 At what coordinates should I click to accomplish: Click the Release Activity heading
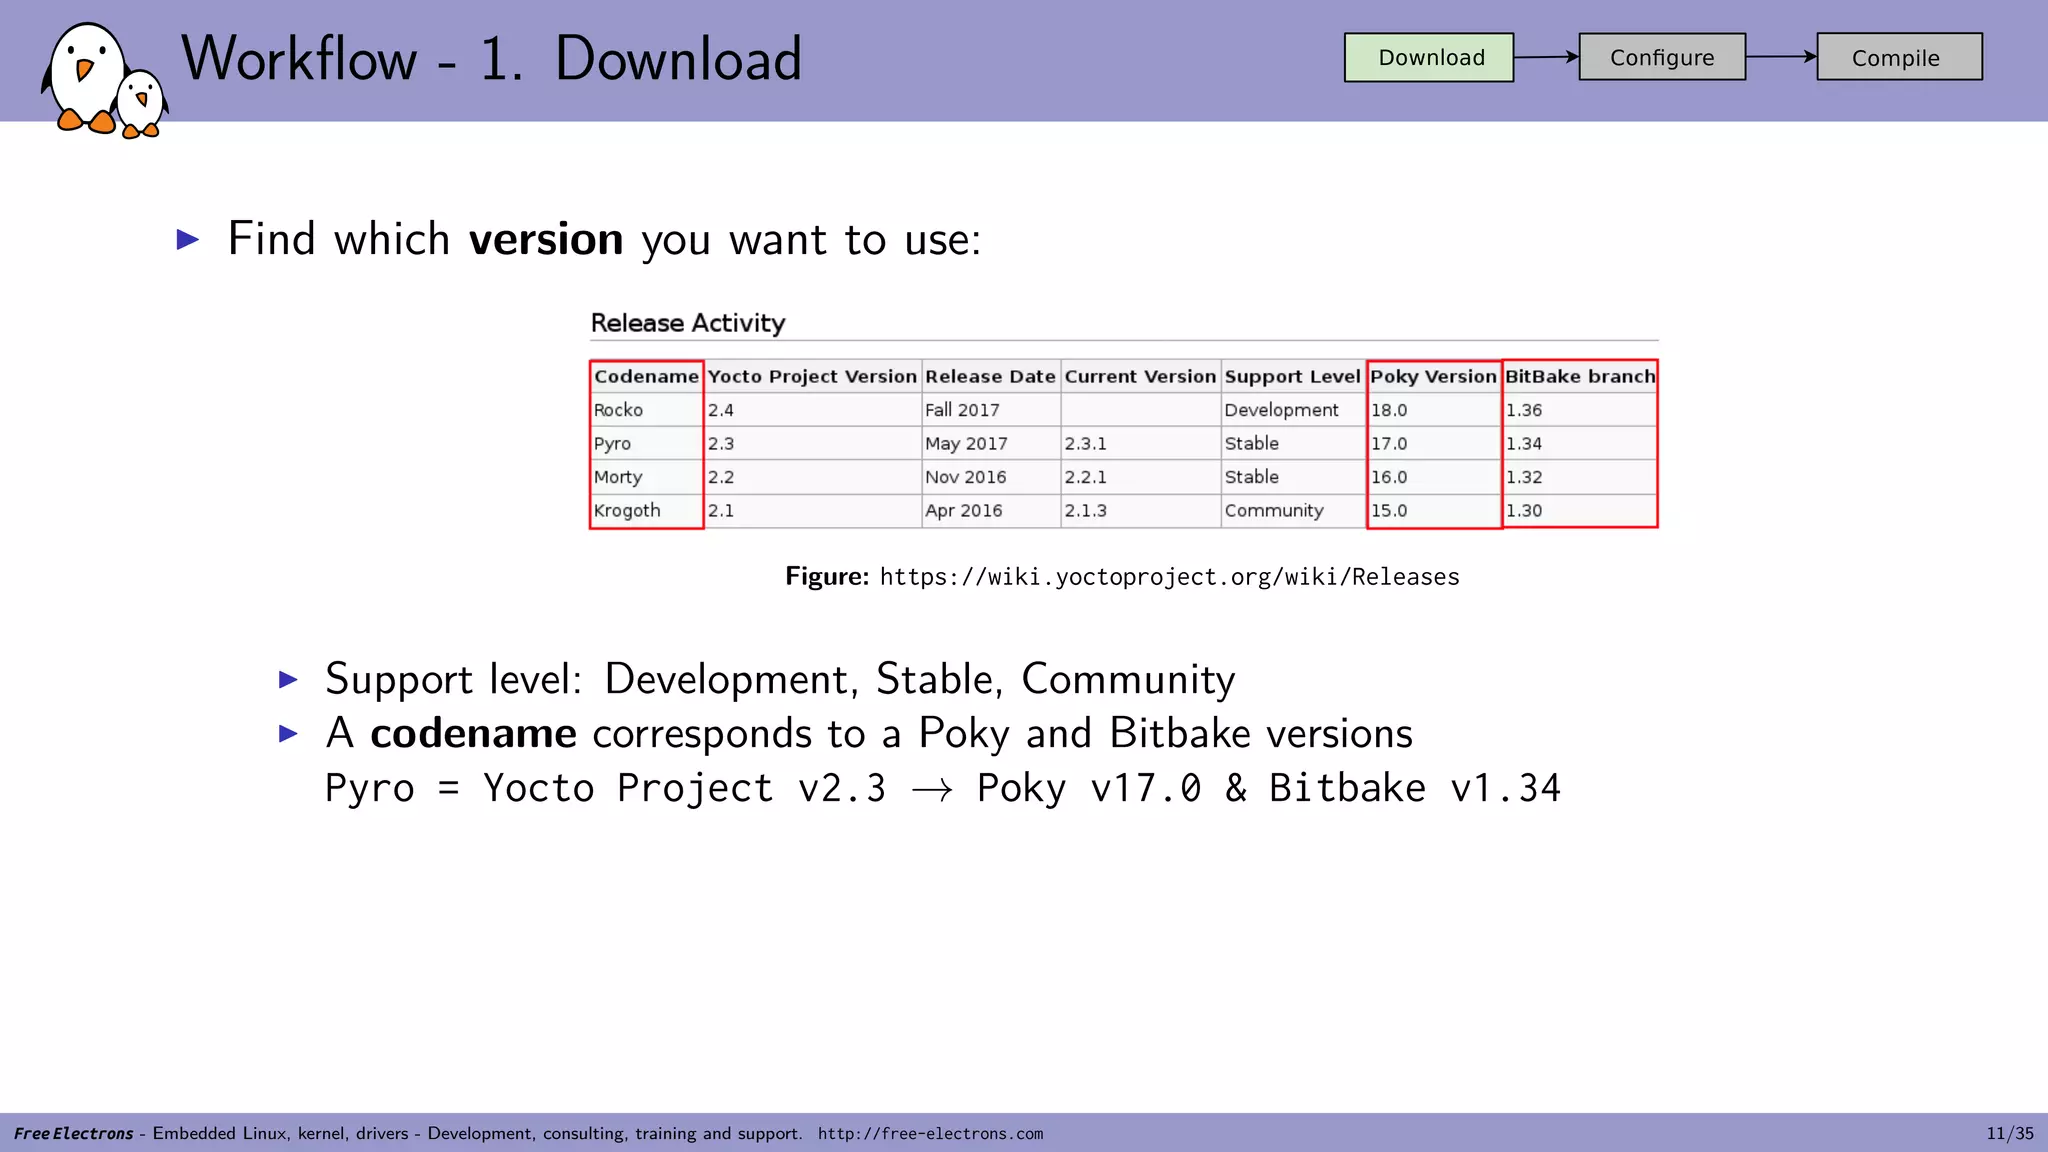tap(688, 323)
